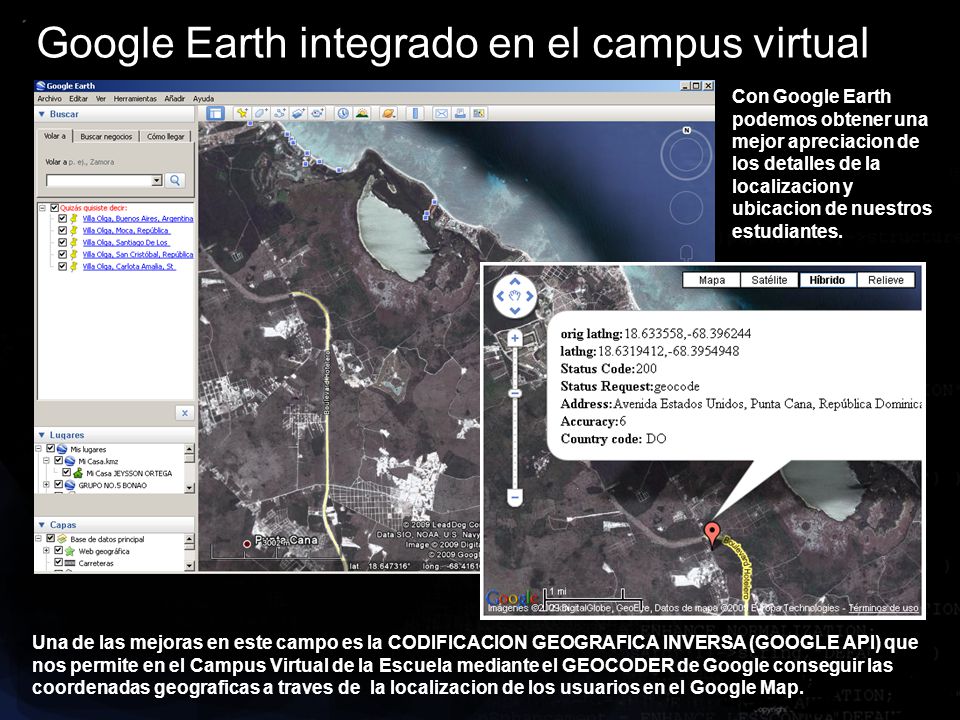This screenshot has height=720, width=960.
Task: Click the print toolbar icon
Action: [x=460, y=113]
